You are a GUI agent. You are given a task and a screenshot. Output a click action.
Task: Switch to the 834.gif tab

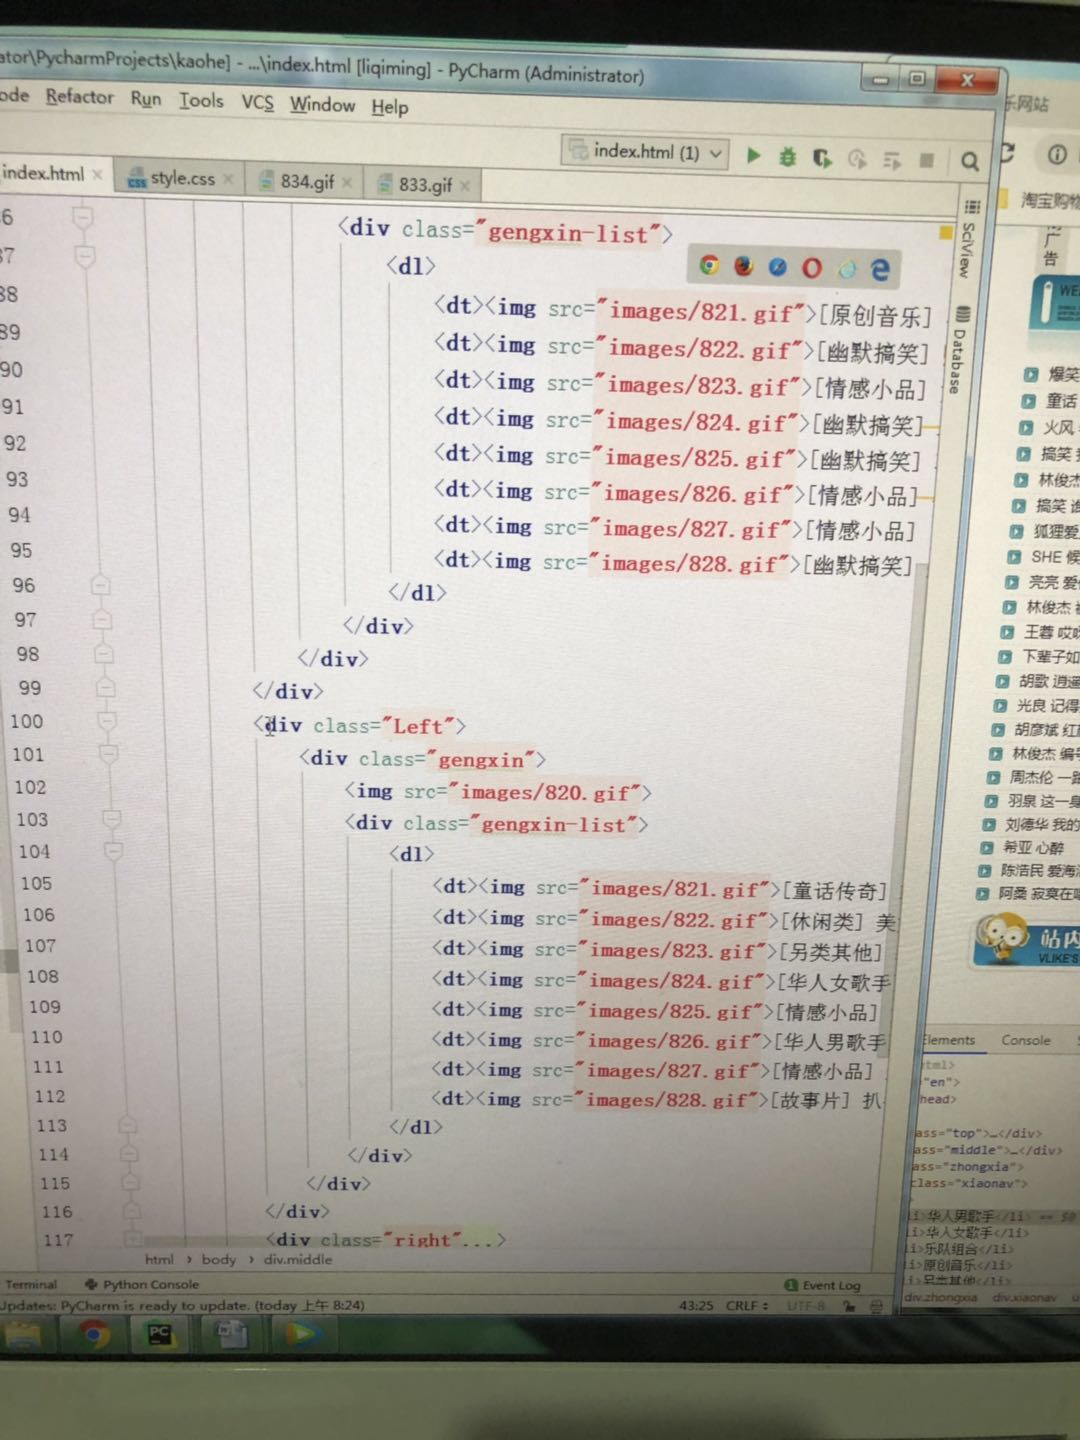pyautogui.click(x=306, y=181)
